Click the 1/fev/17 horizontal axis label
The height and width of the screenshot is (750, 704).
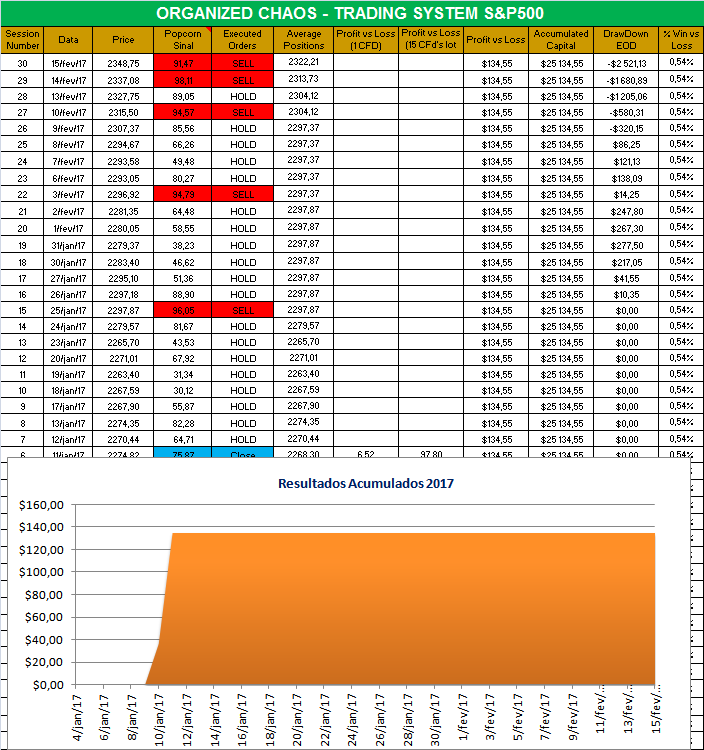click(463, 718)
